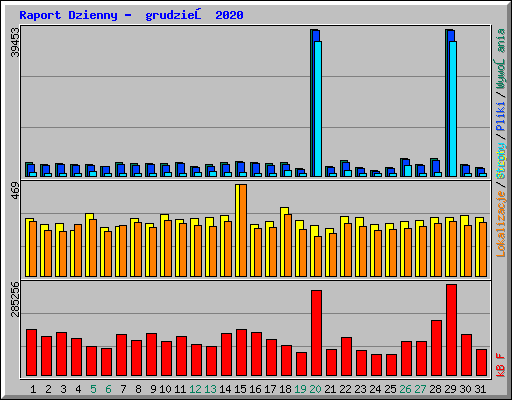Viewport: 512px width, 400px height.
Task: Click the orange bar for day 1
Action: [33, 249]
